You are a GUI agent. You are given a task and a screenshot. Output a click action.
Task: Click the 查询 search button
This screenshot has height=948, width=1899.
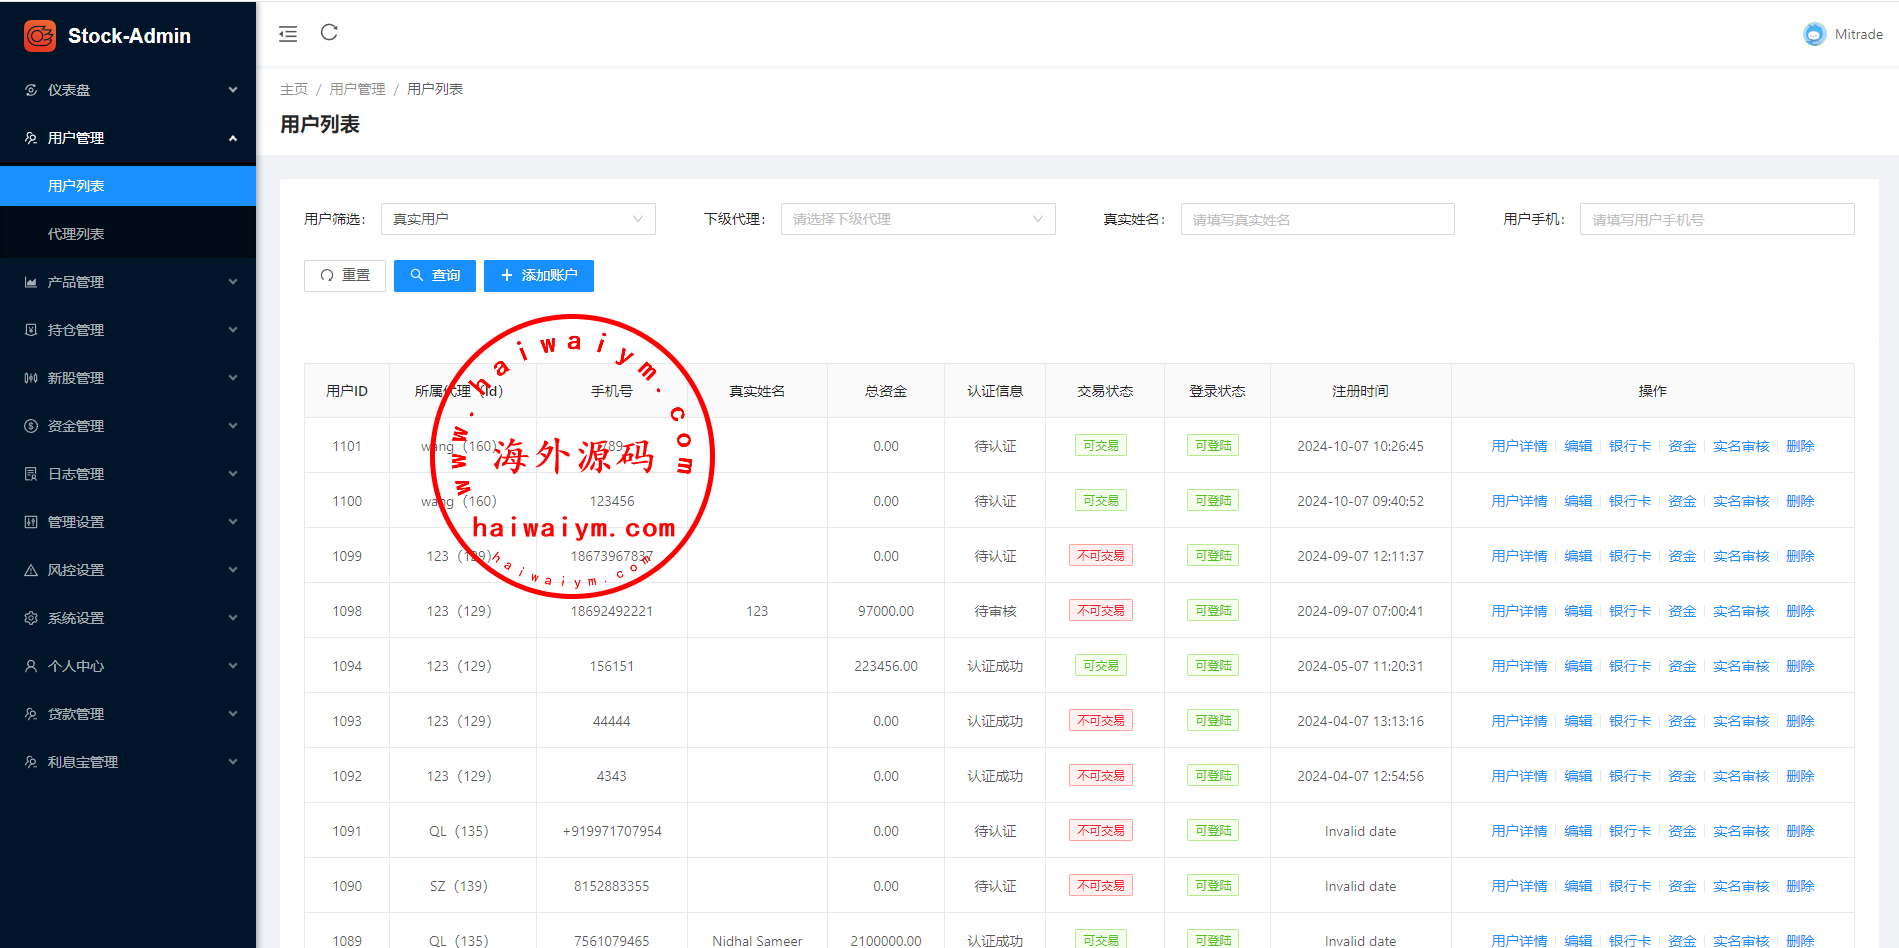[435, 276]
